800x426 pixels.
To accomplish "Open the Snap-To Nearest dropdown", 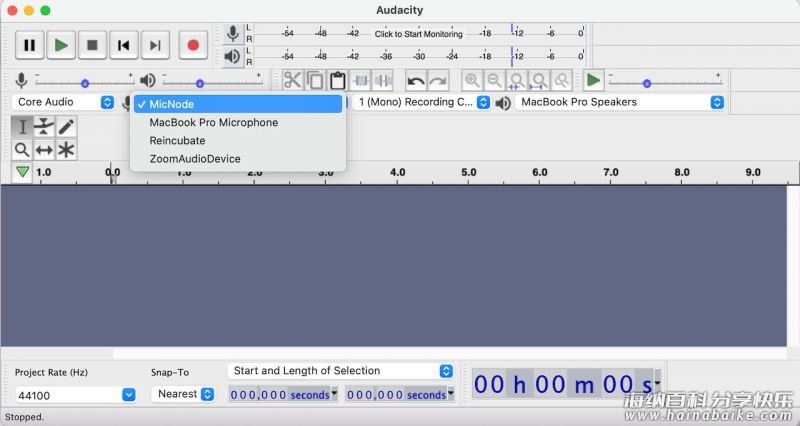I will [x=183, y=394].
